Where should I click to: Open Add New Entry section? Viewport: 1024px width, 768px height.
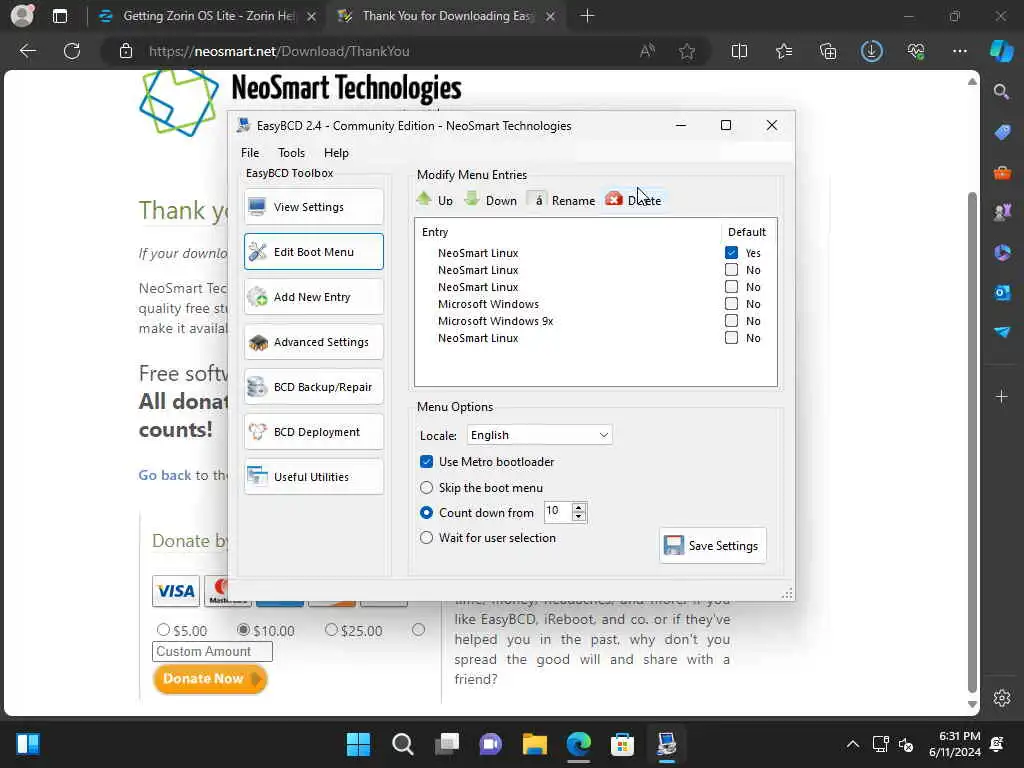(x=313, y=297)
